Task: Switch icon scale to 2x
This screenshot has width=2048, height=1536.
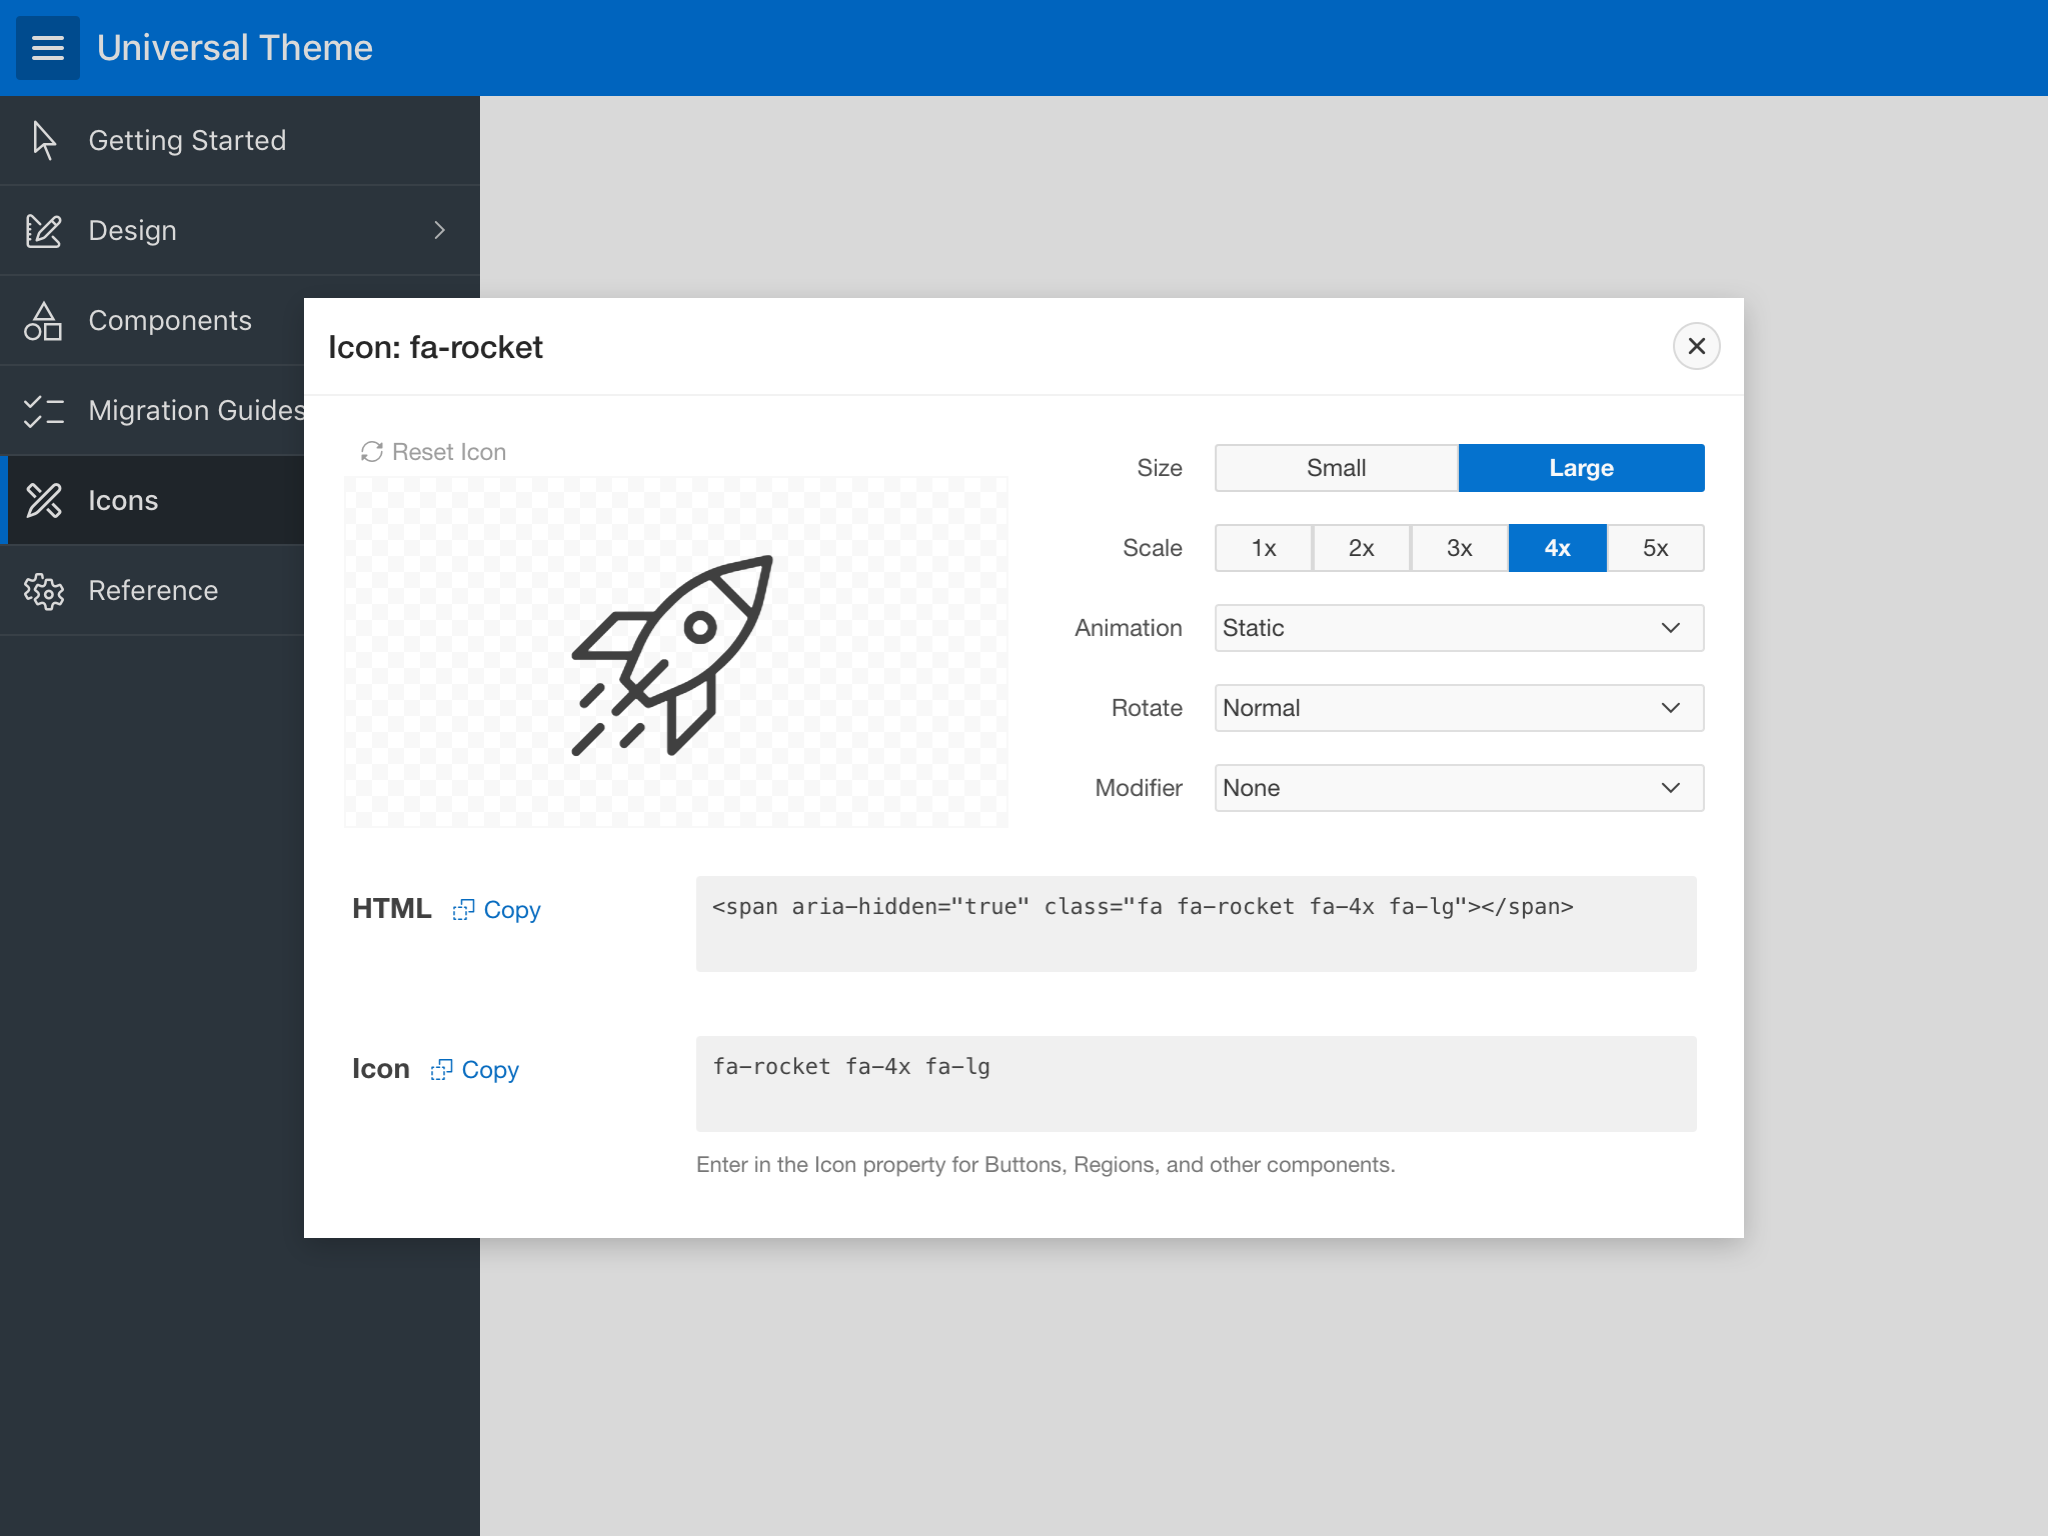Action: coord(1360,548)
